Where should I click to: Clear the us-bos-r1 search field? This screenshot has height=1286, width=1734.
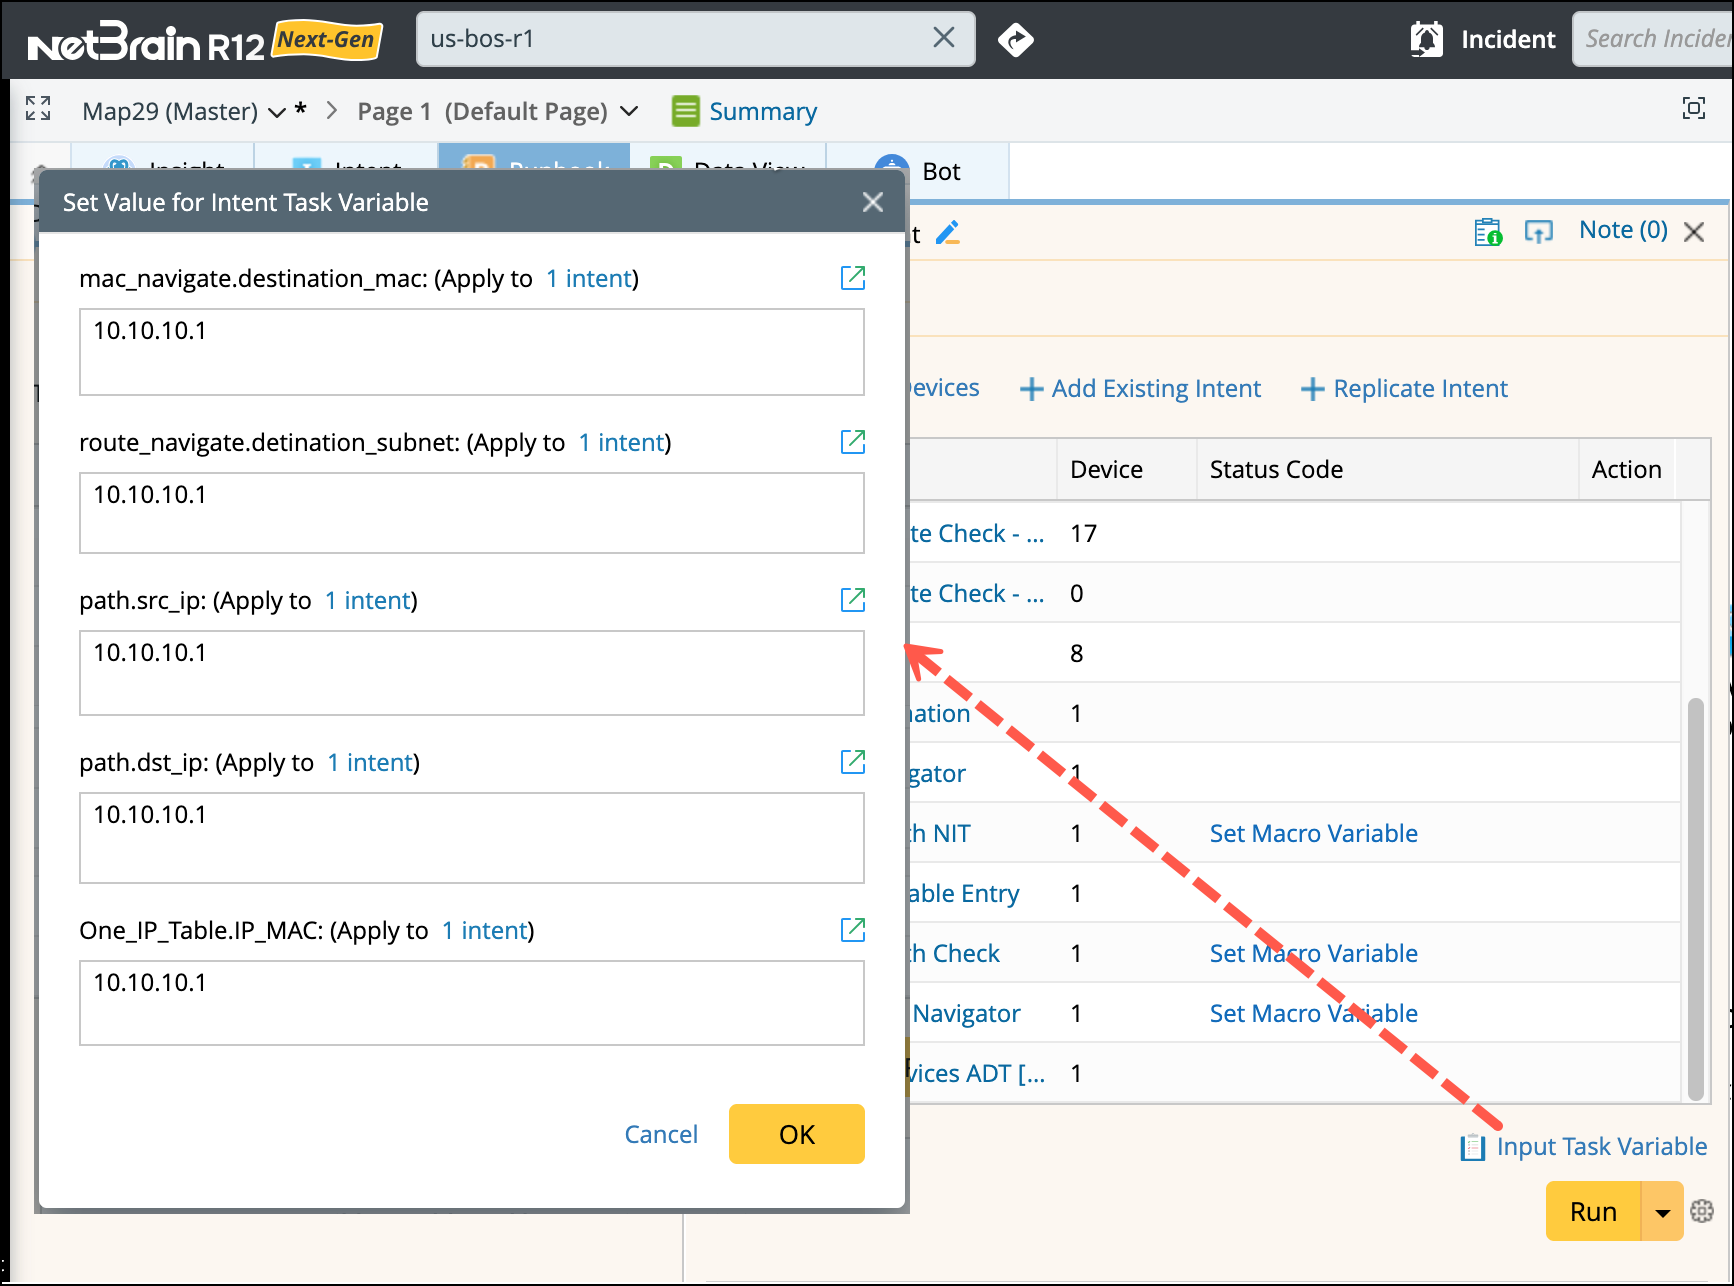(943, 38)
